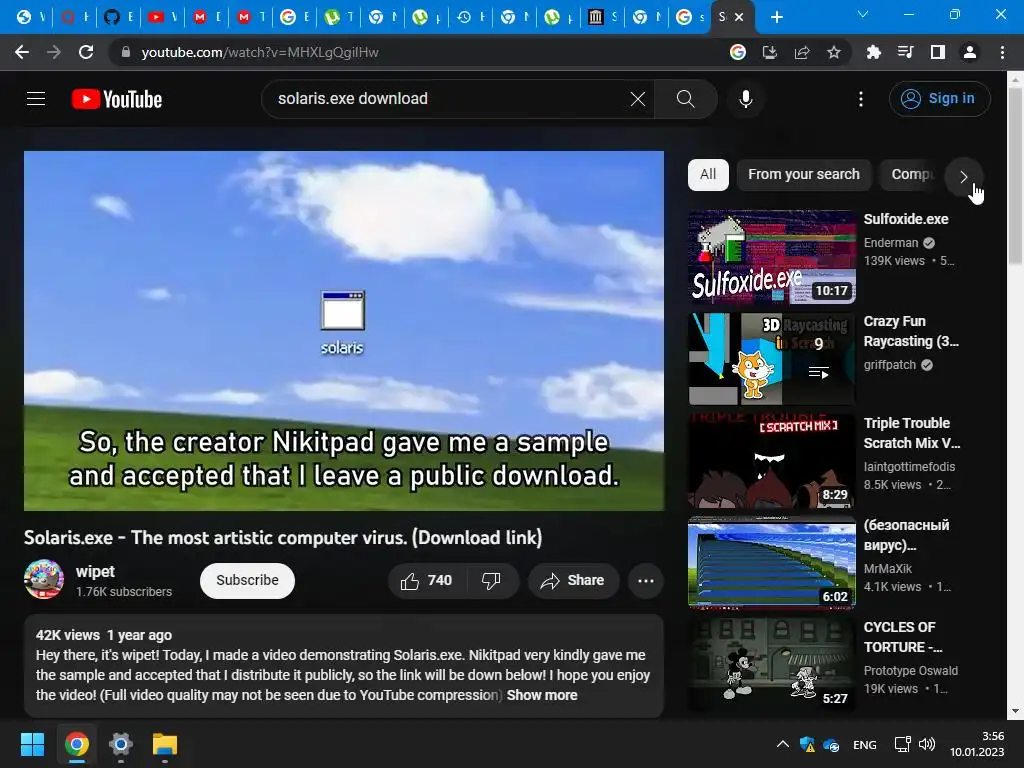Start voice search with the microphone
The image size is (1024, 768).
746,99
